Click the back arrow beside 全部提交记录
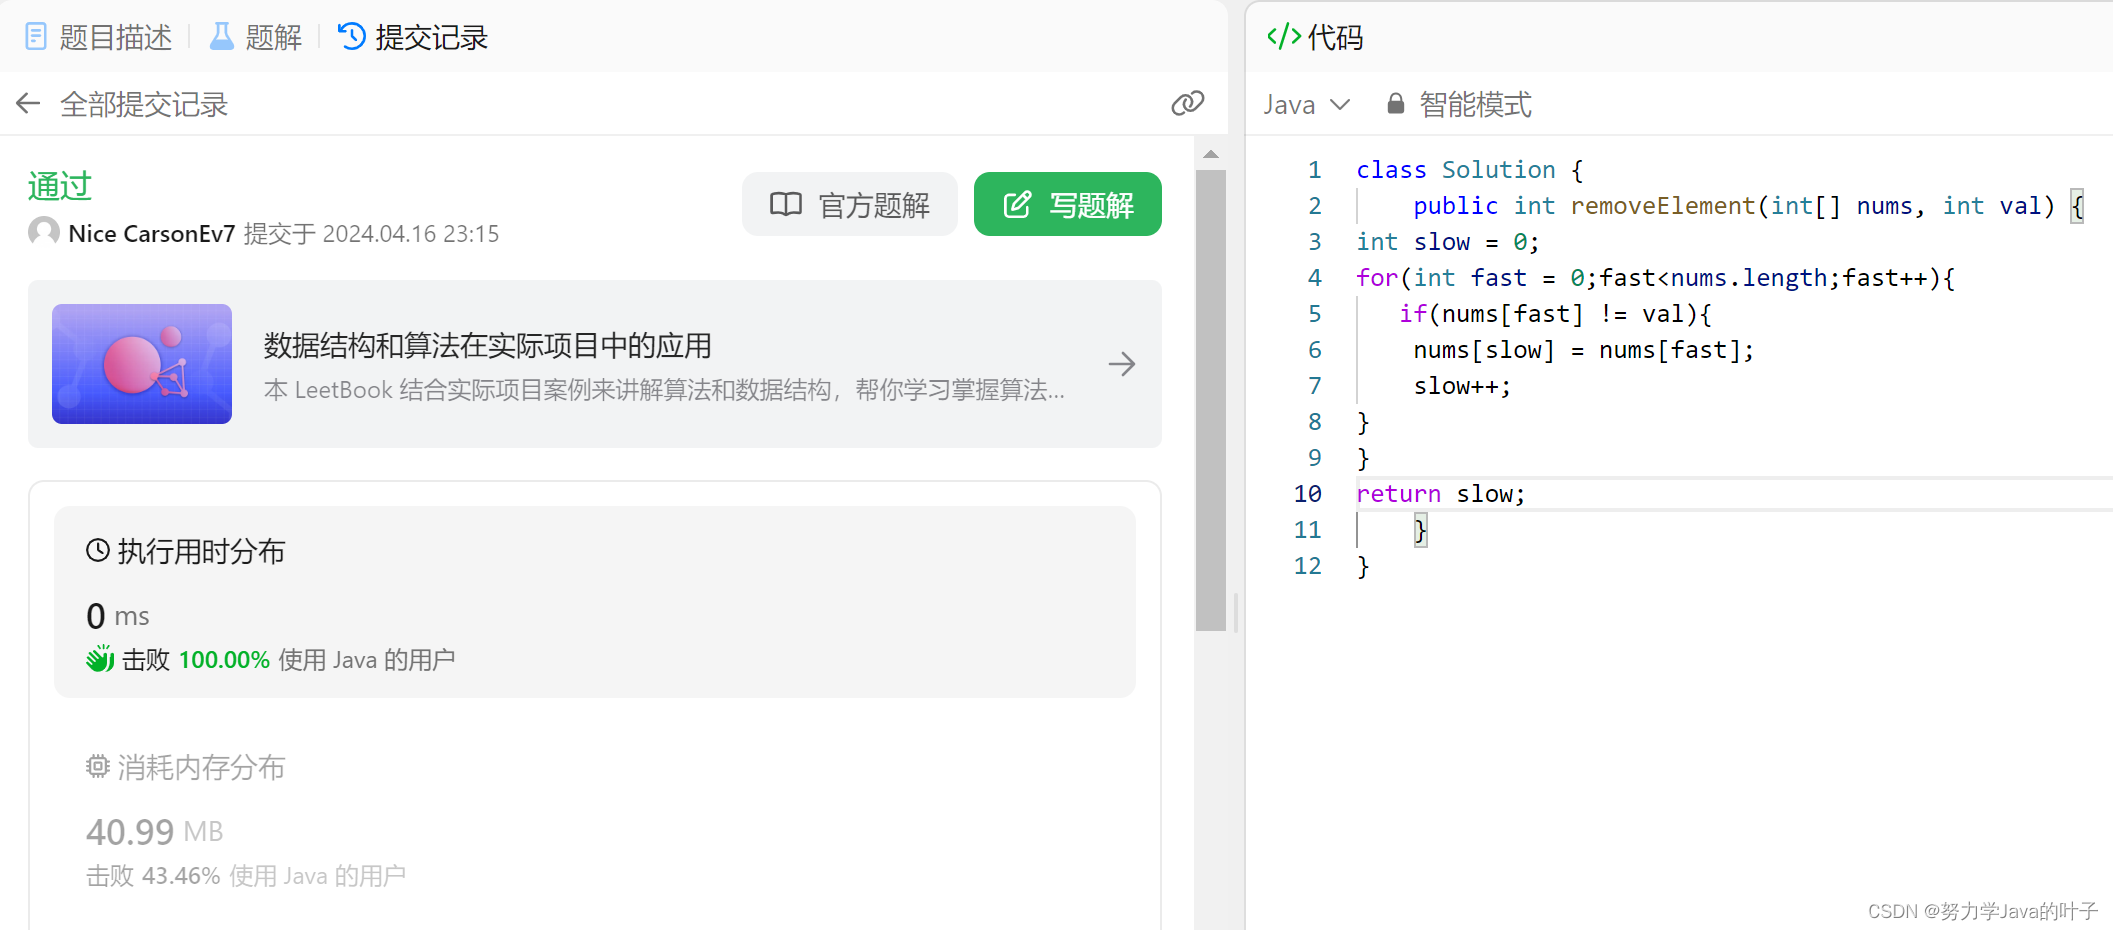The image size is (2113, 930). [x=27, y=103]
